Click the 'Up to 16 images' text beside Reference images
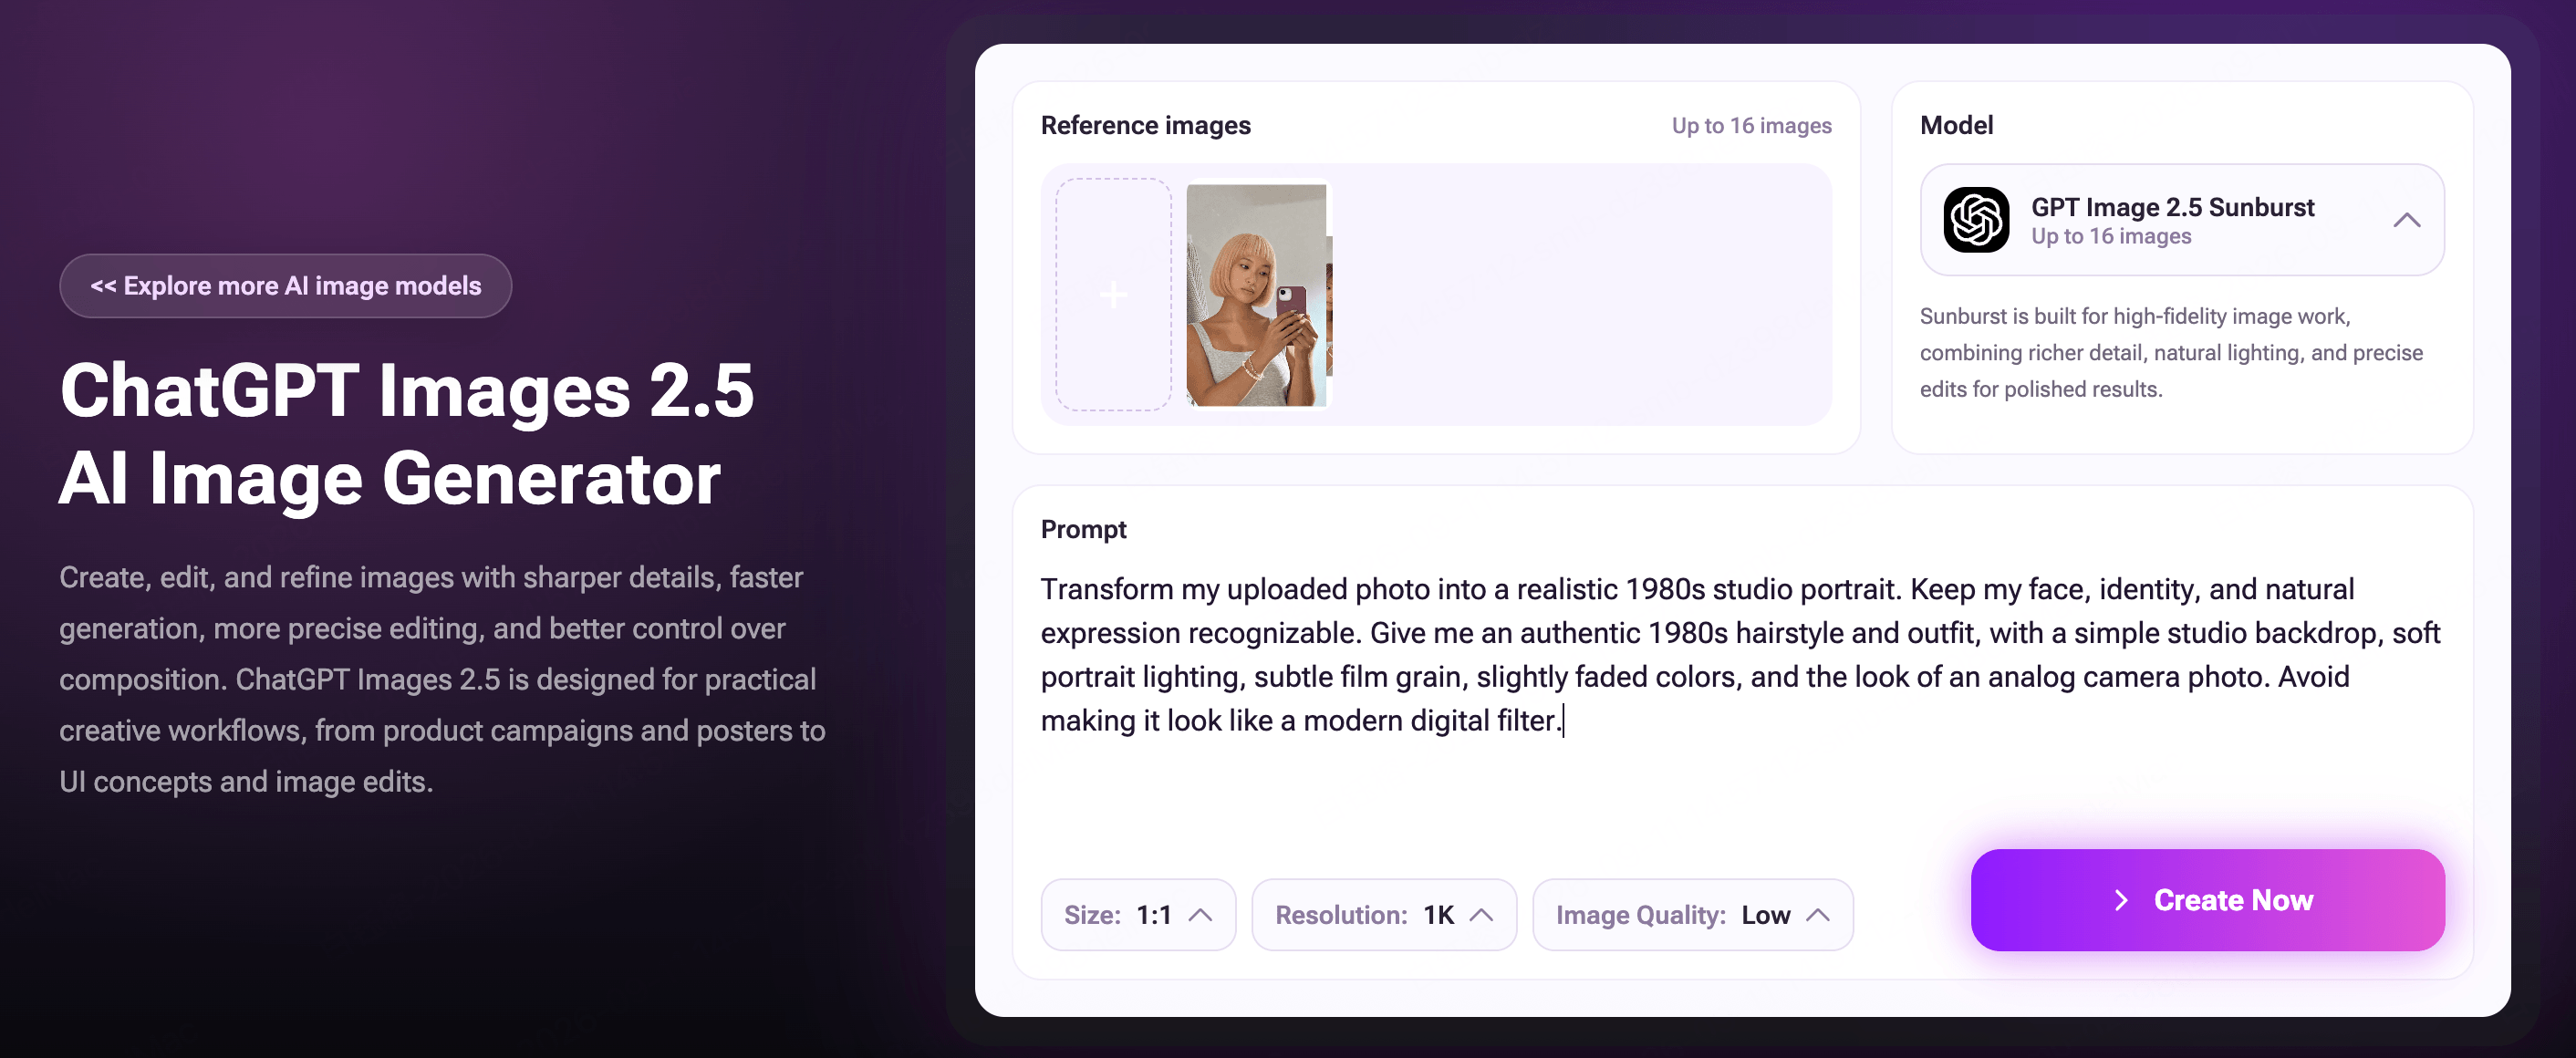The height and width of the screenshot is (1058, 2576). (x=1751, y=125)
